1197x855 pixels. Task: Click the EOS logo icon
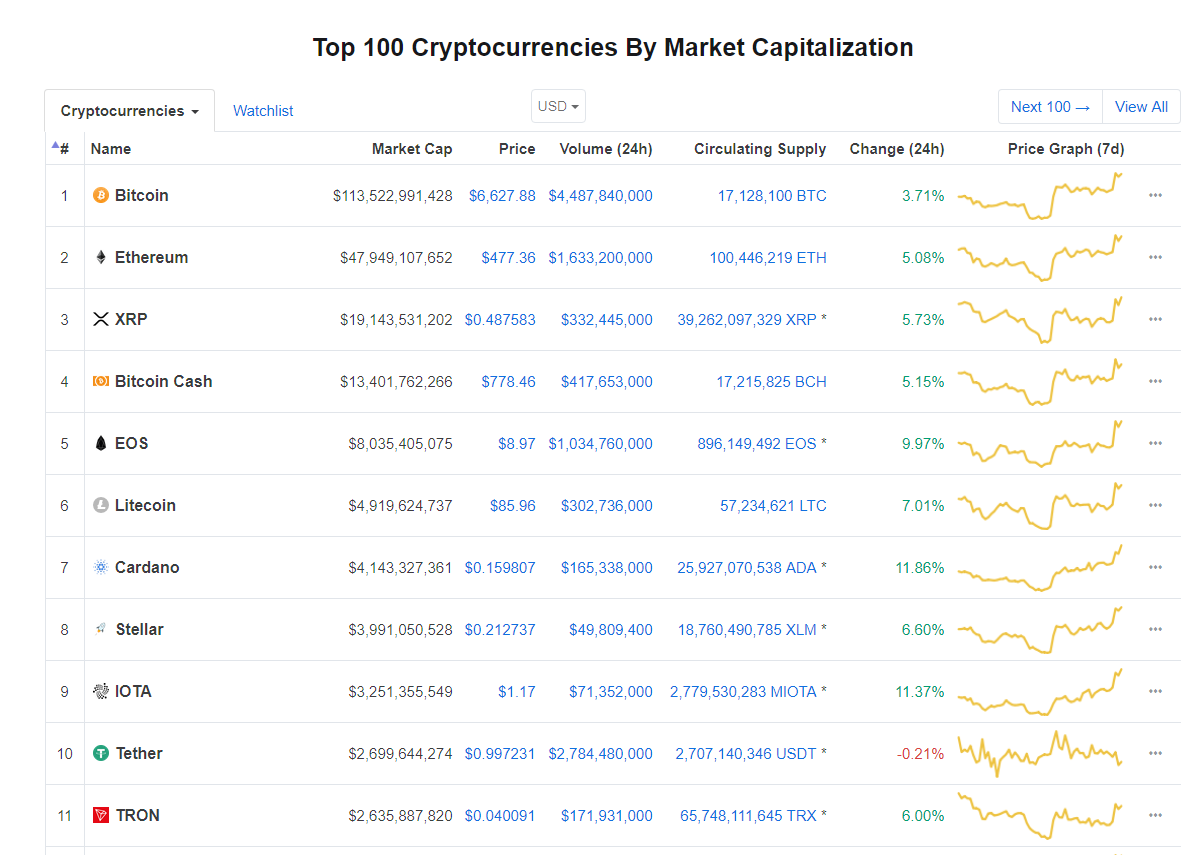pyautogui.click(x=100, y=444)
